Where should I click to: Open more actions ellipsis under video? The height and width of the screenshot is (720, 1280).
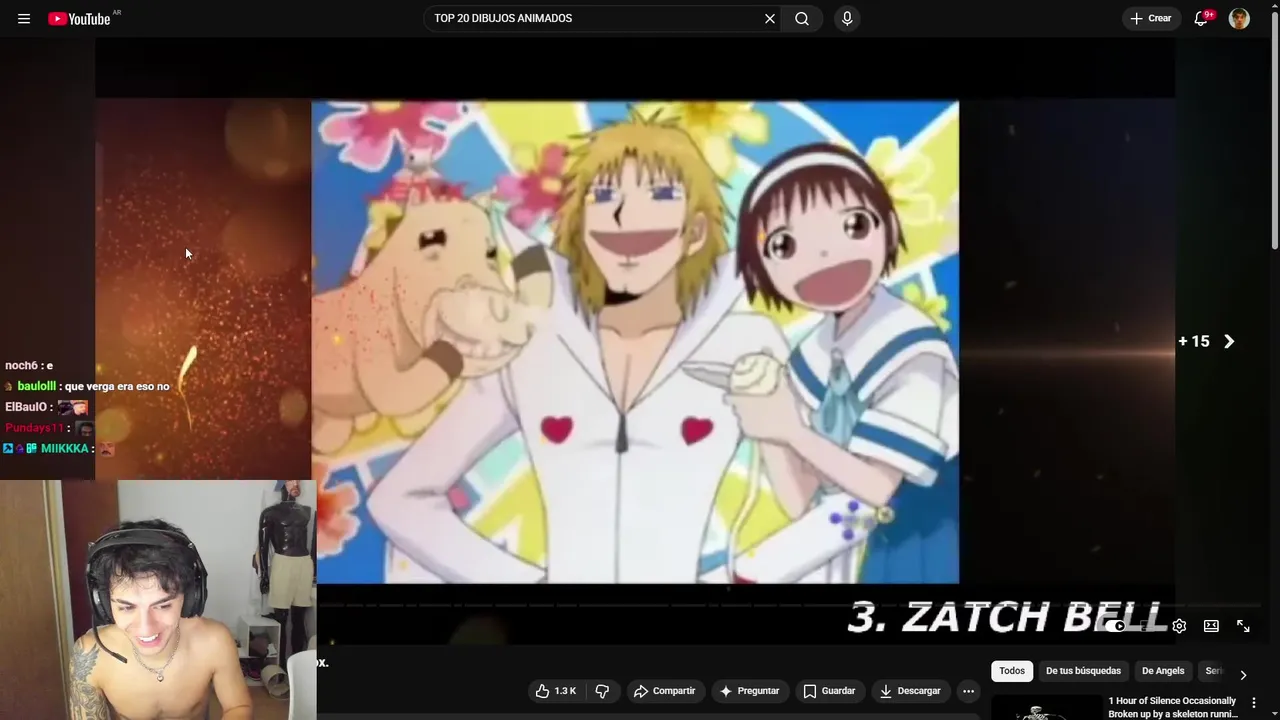(x=968, y=691)
